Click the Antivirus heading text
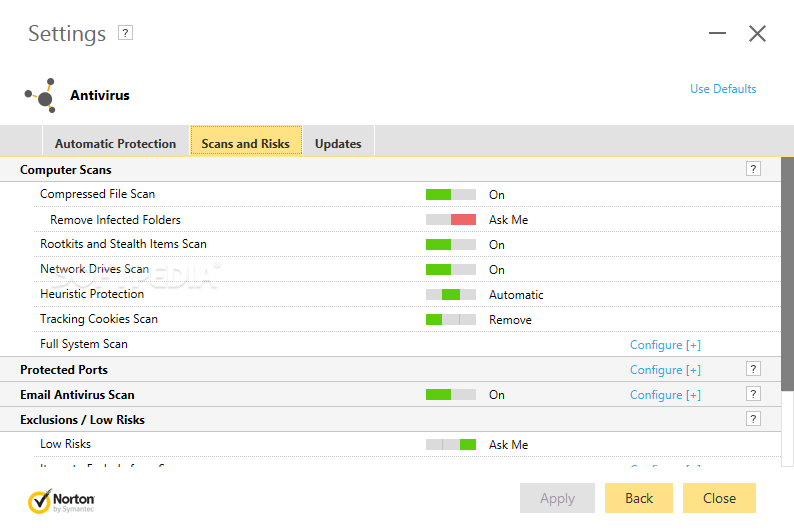The height and width of the screenshot is (530, 794). [x=100, y=95]
